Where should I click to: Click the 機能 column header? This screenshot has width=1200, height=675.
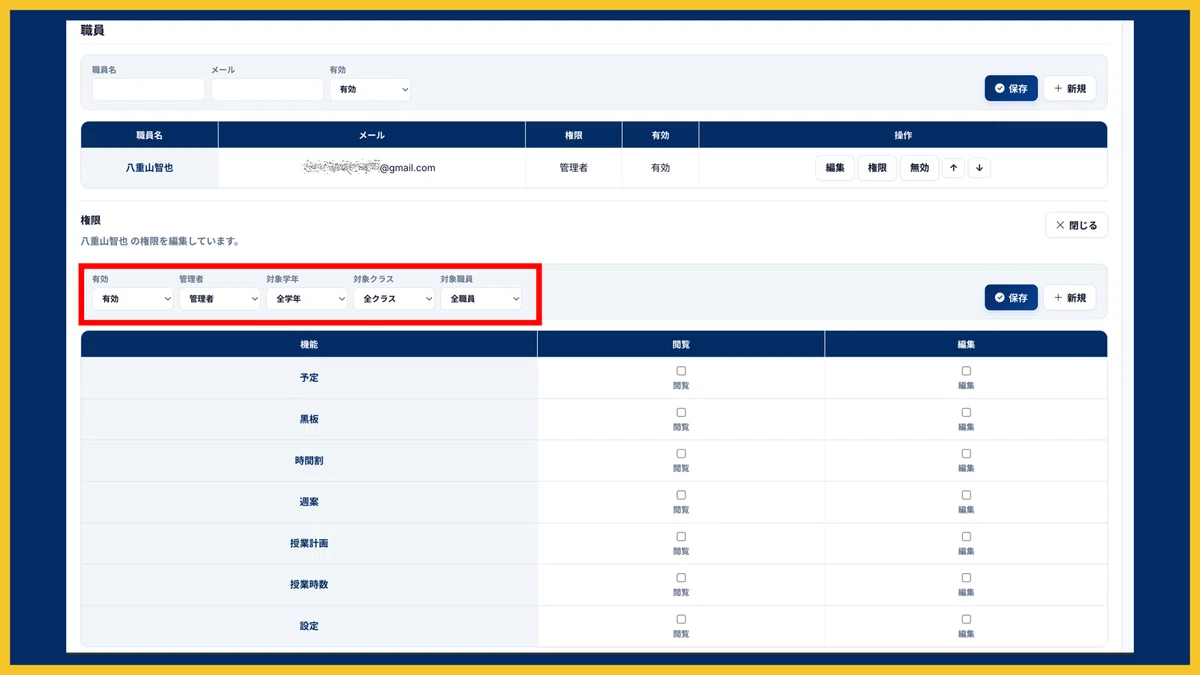click(x=309, y=344)
